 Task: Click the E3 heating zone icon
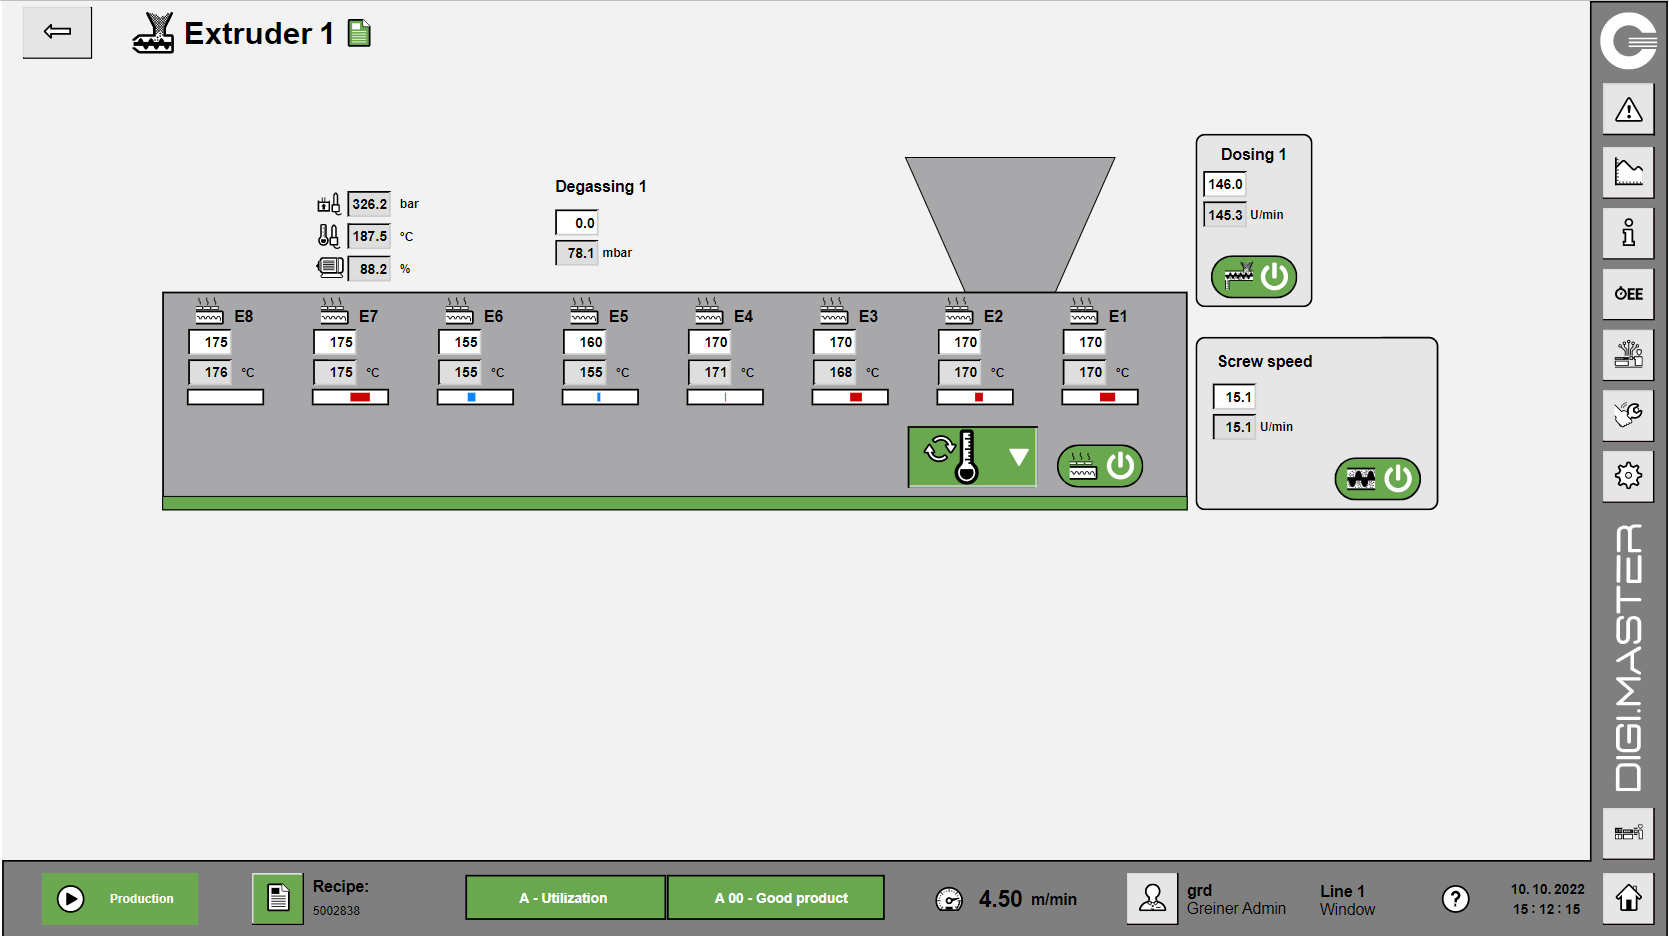pyautogui.click(x=834, y=311)
